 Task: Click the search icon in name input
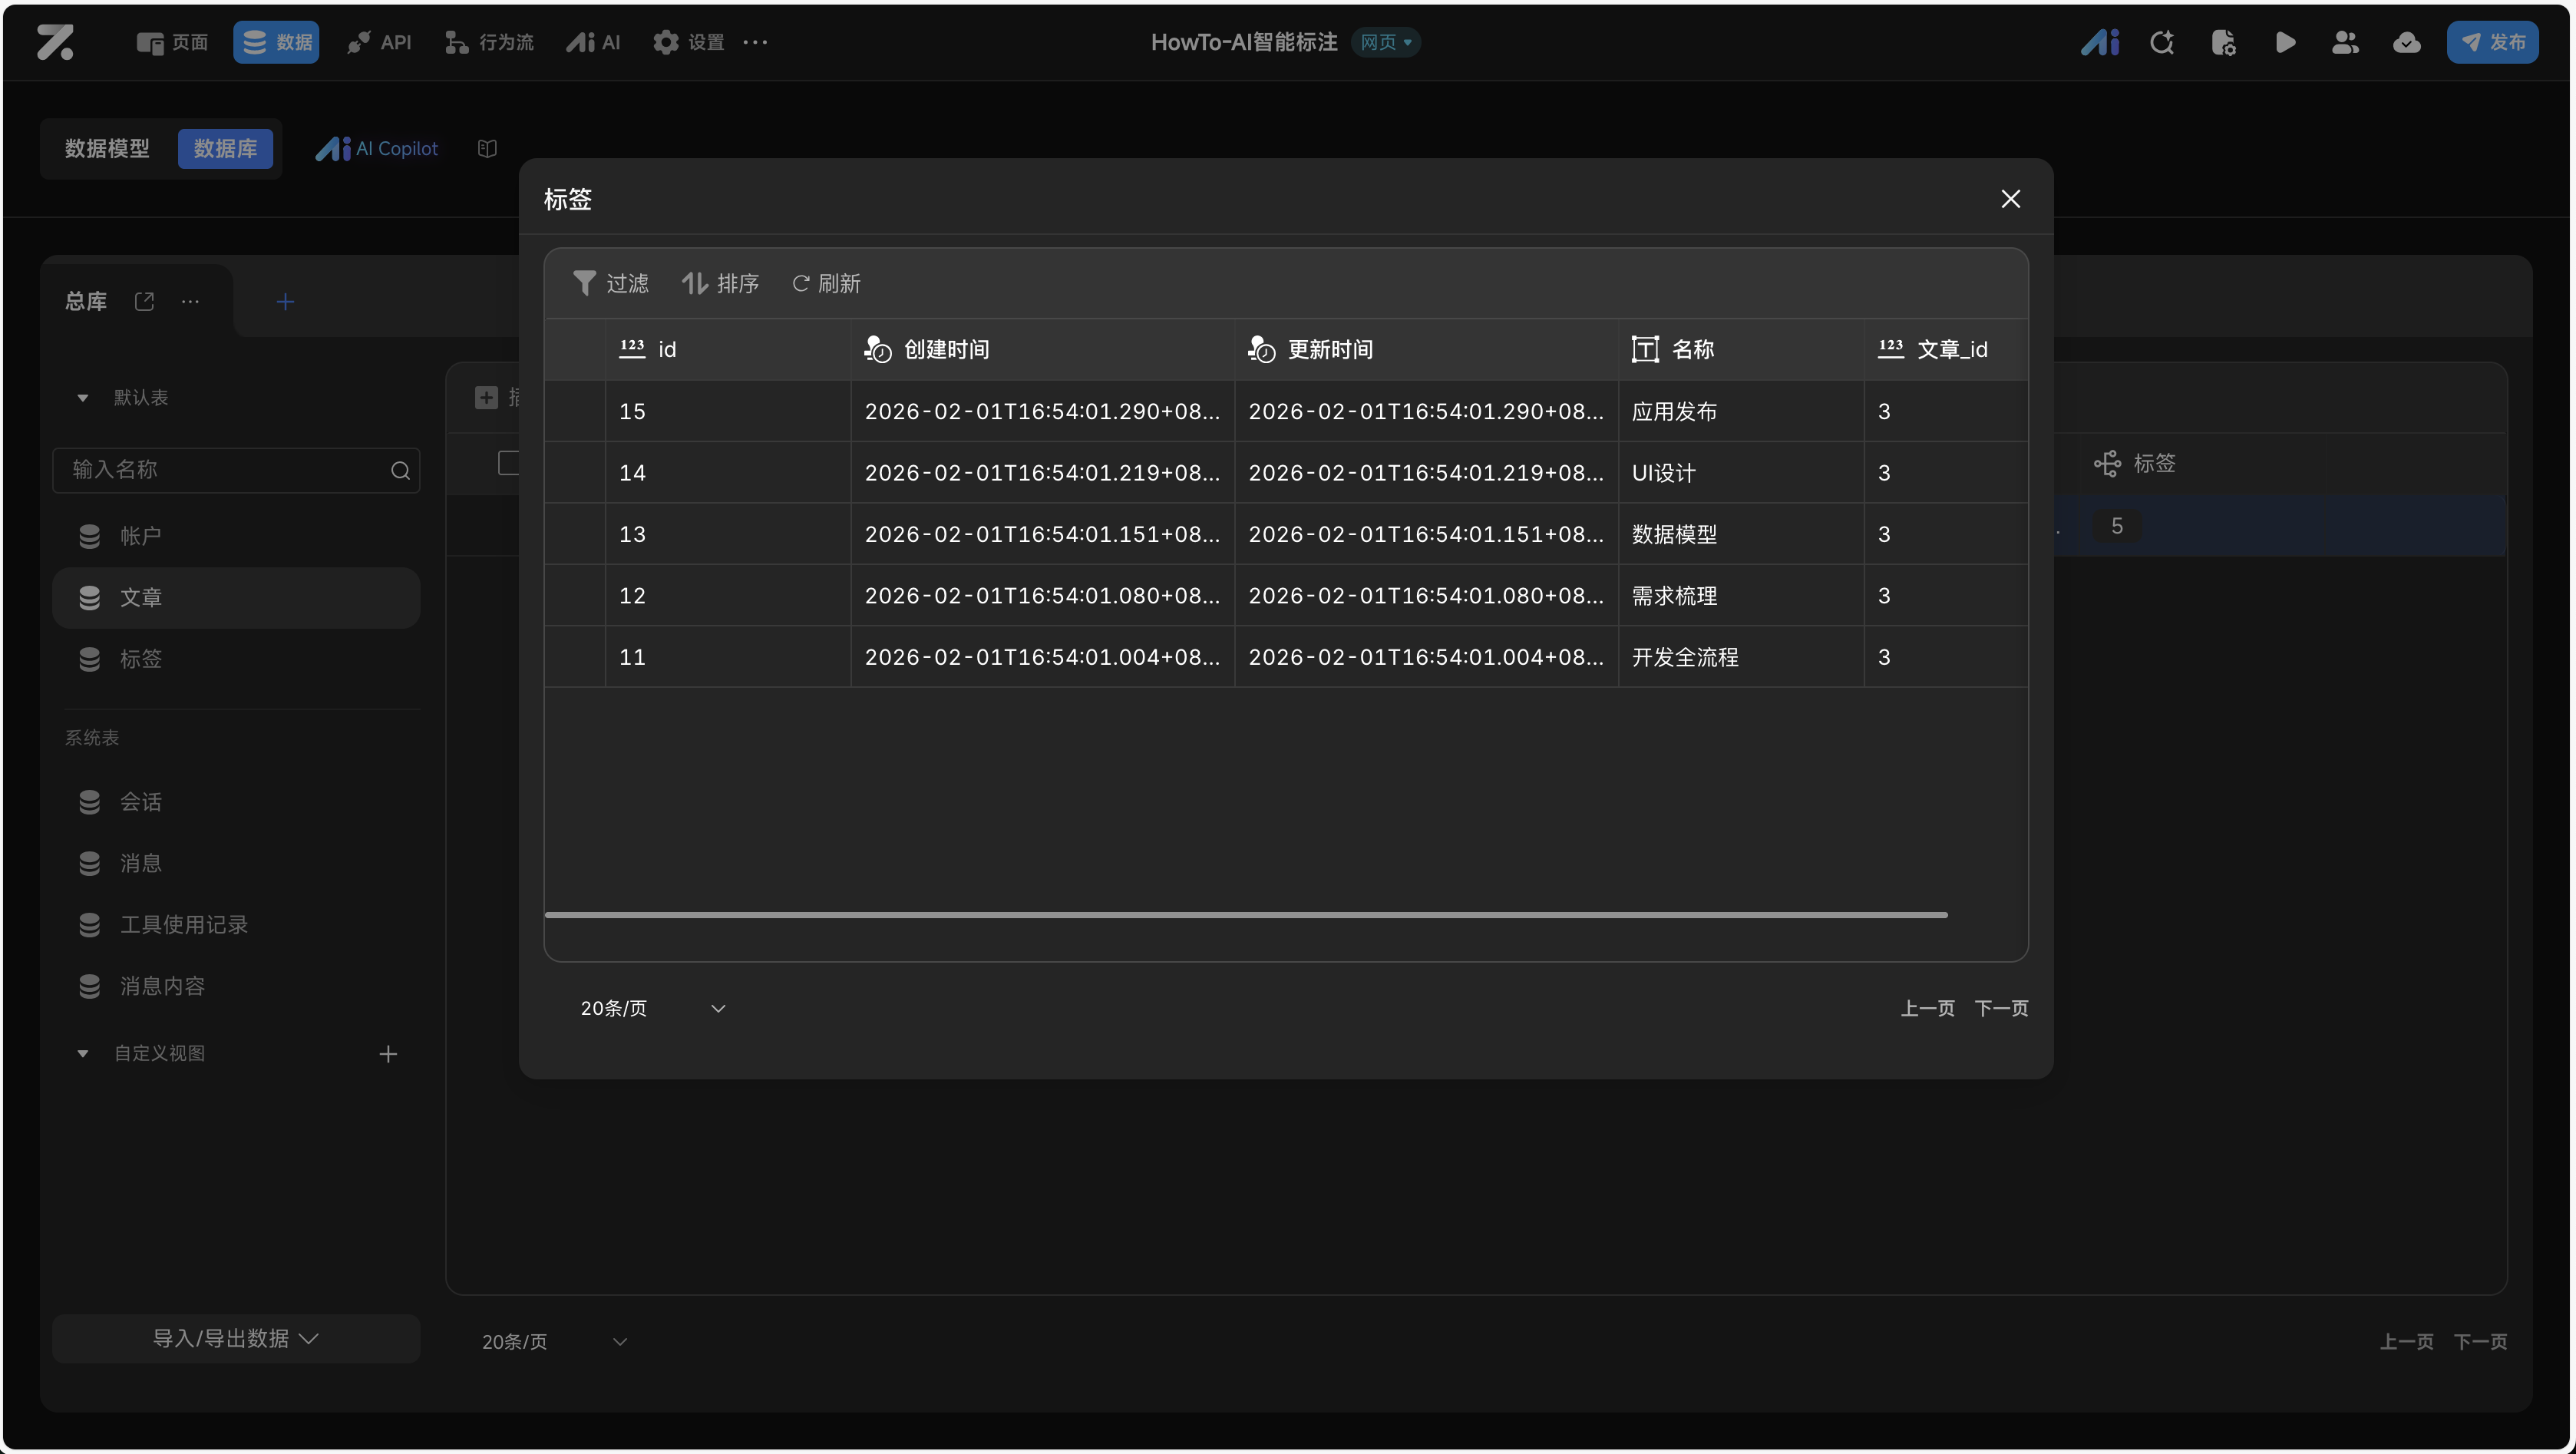click(x=400, y=470)
